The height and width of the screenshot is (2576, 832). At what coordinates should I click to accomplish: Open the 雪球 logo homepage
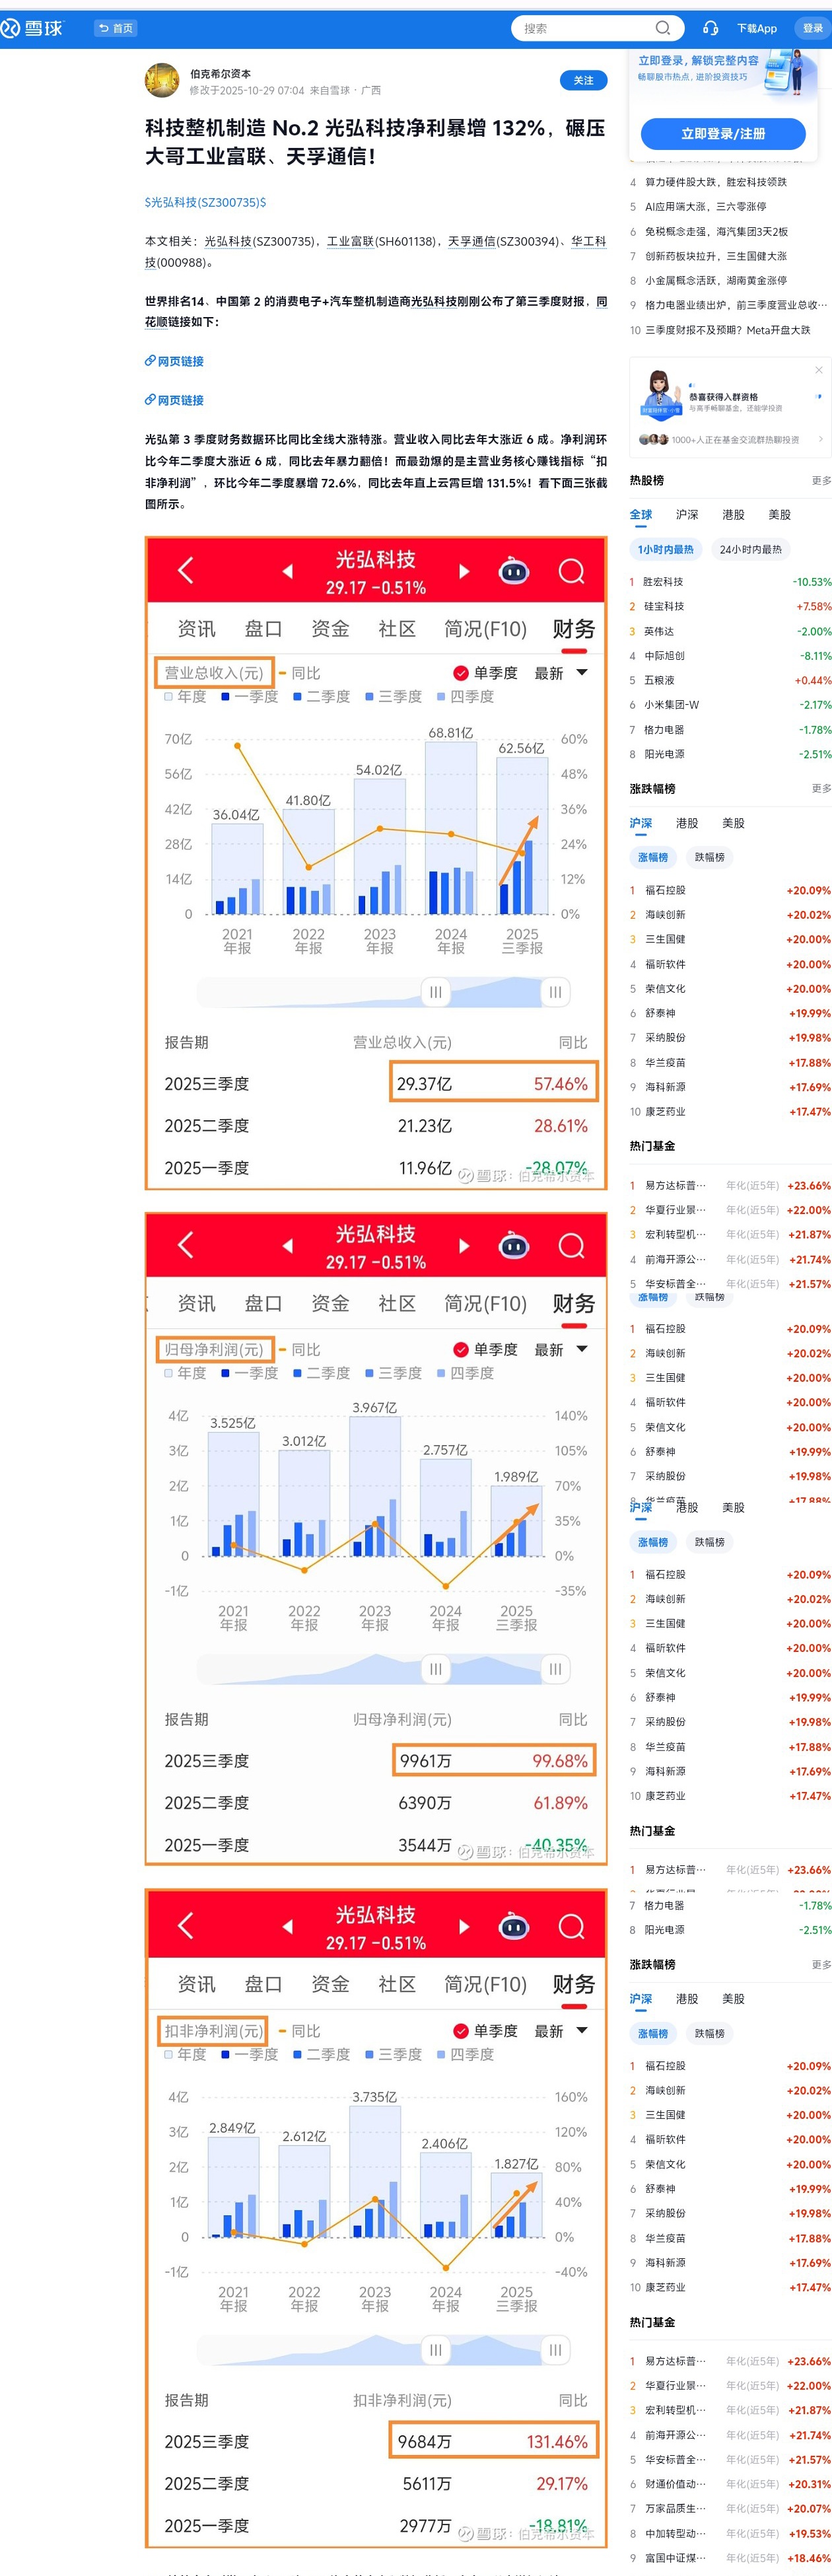coord(32,28)
